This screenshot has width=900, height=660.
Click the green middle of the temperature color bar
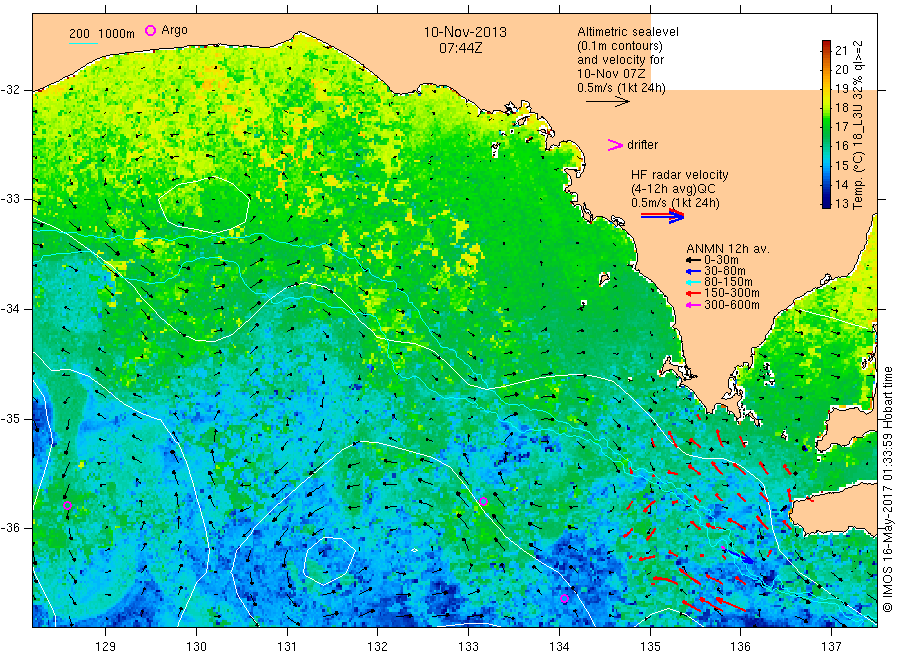click(826, 129)
